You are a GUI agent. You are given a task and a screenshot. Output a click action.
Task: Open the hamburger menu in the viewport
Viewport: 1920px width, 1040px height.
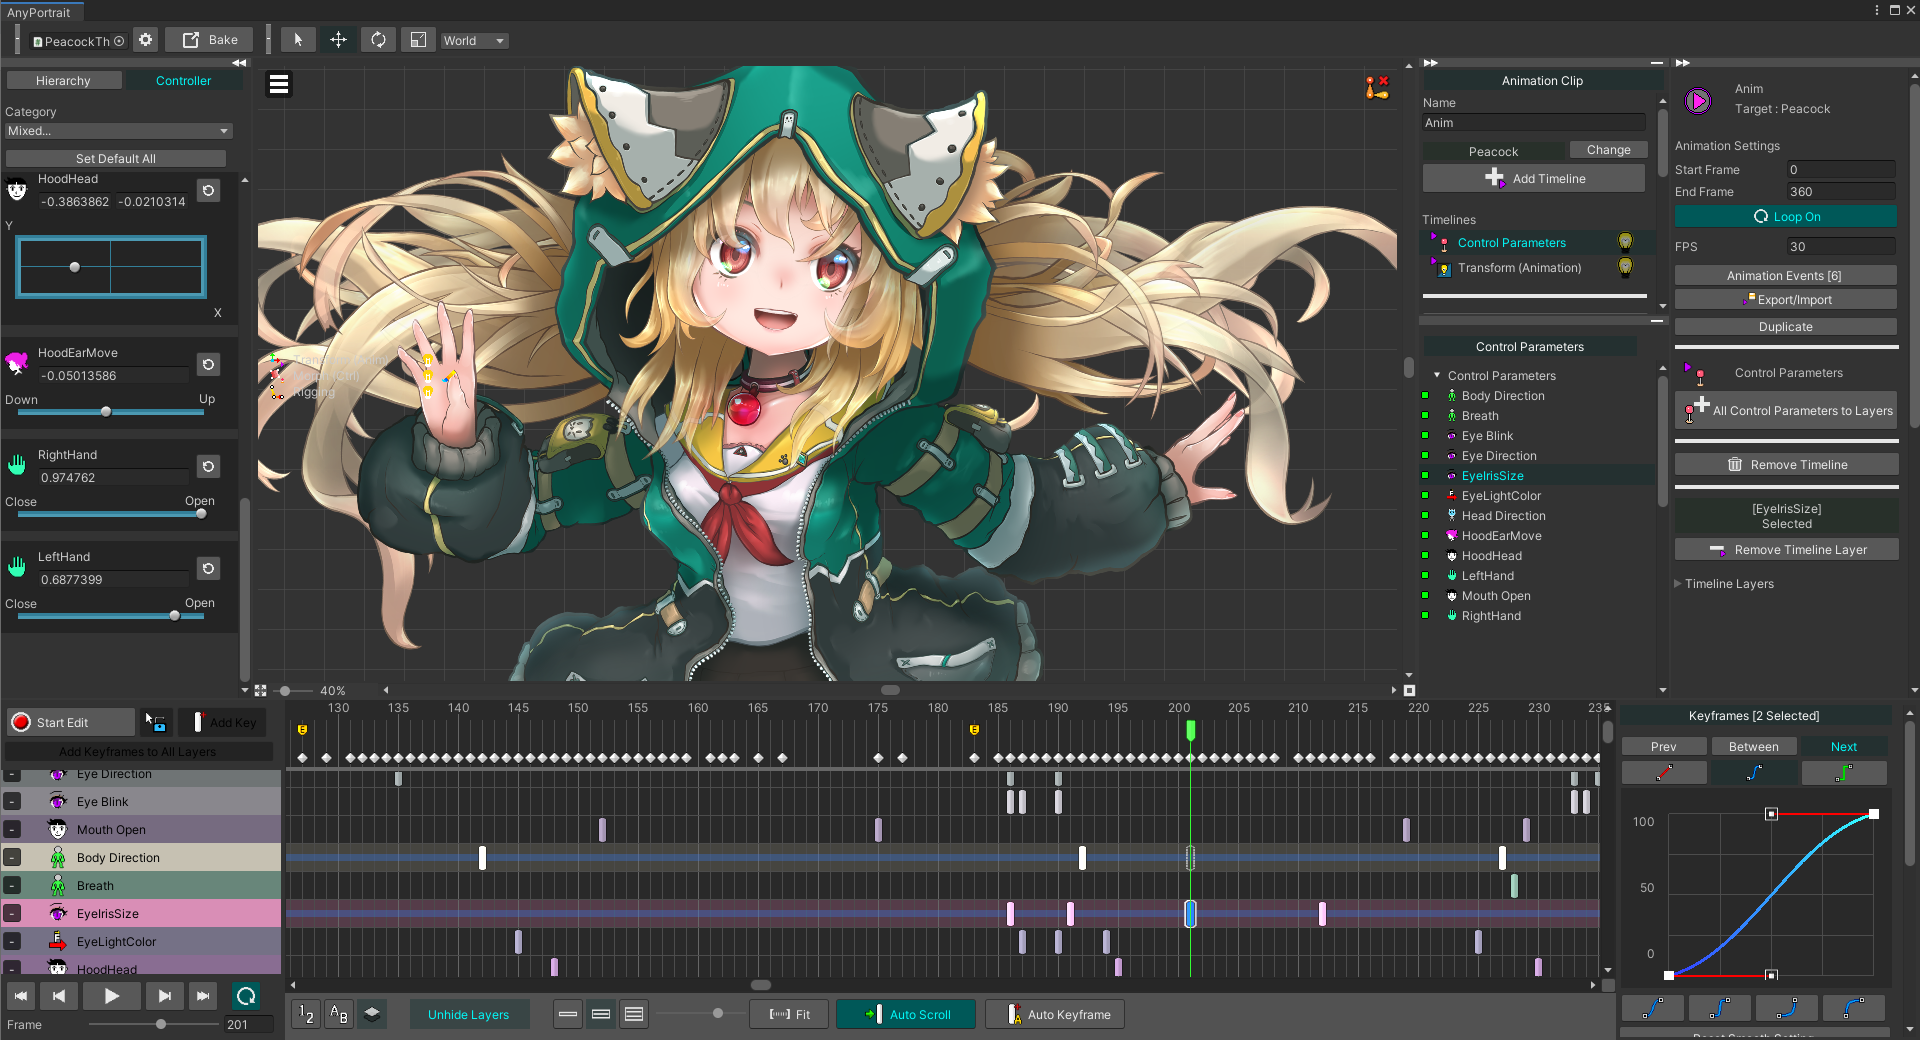click(x=279, y=84)
